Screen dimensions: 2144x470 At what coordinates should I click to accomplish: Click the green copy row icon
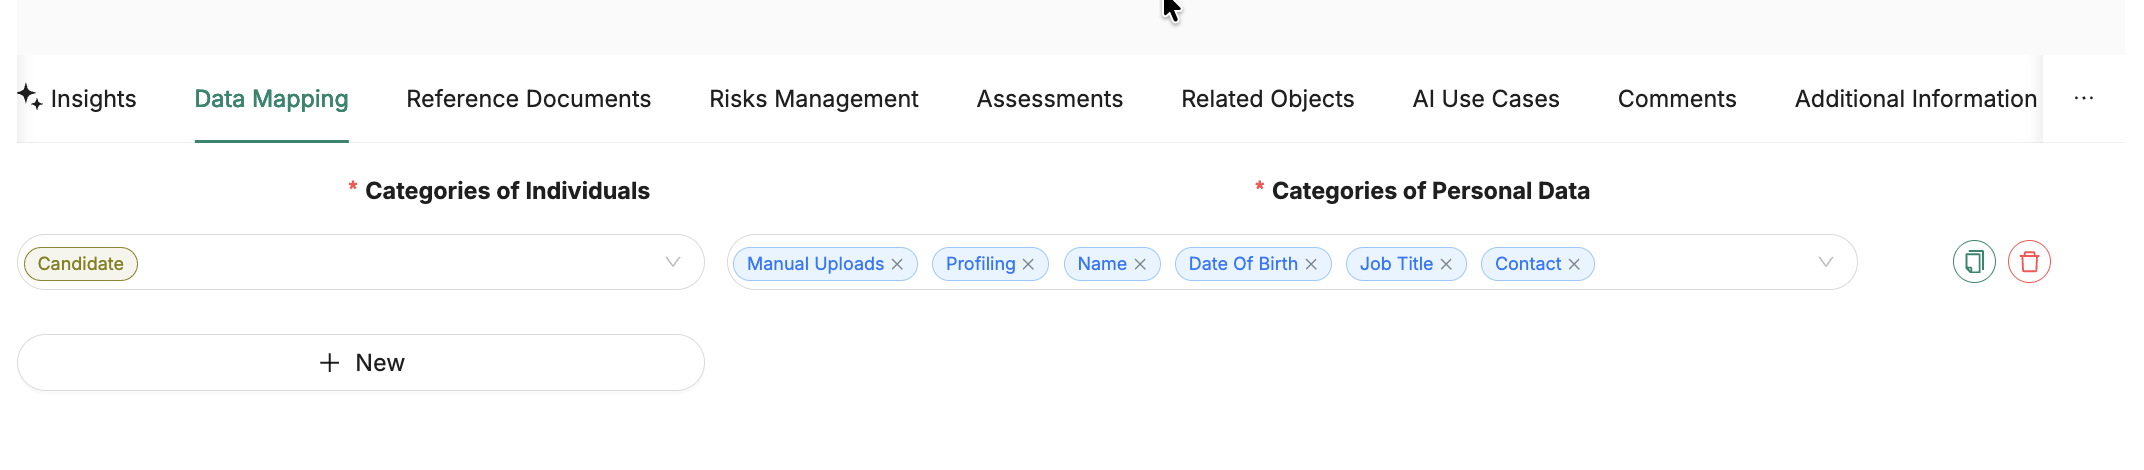click(x=1974, y=262)
